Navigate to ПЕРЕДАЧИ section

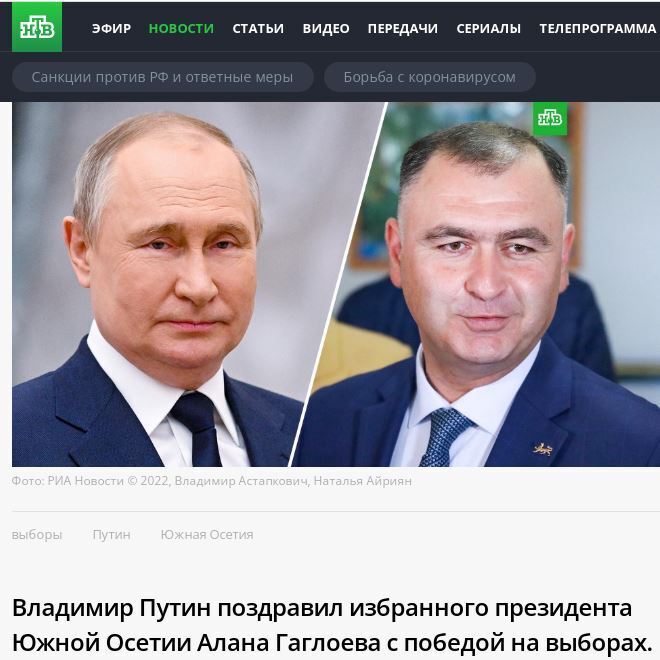(x=403, y=28)
